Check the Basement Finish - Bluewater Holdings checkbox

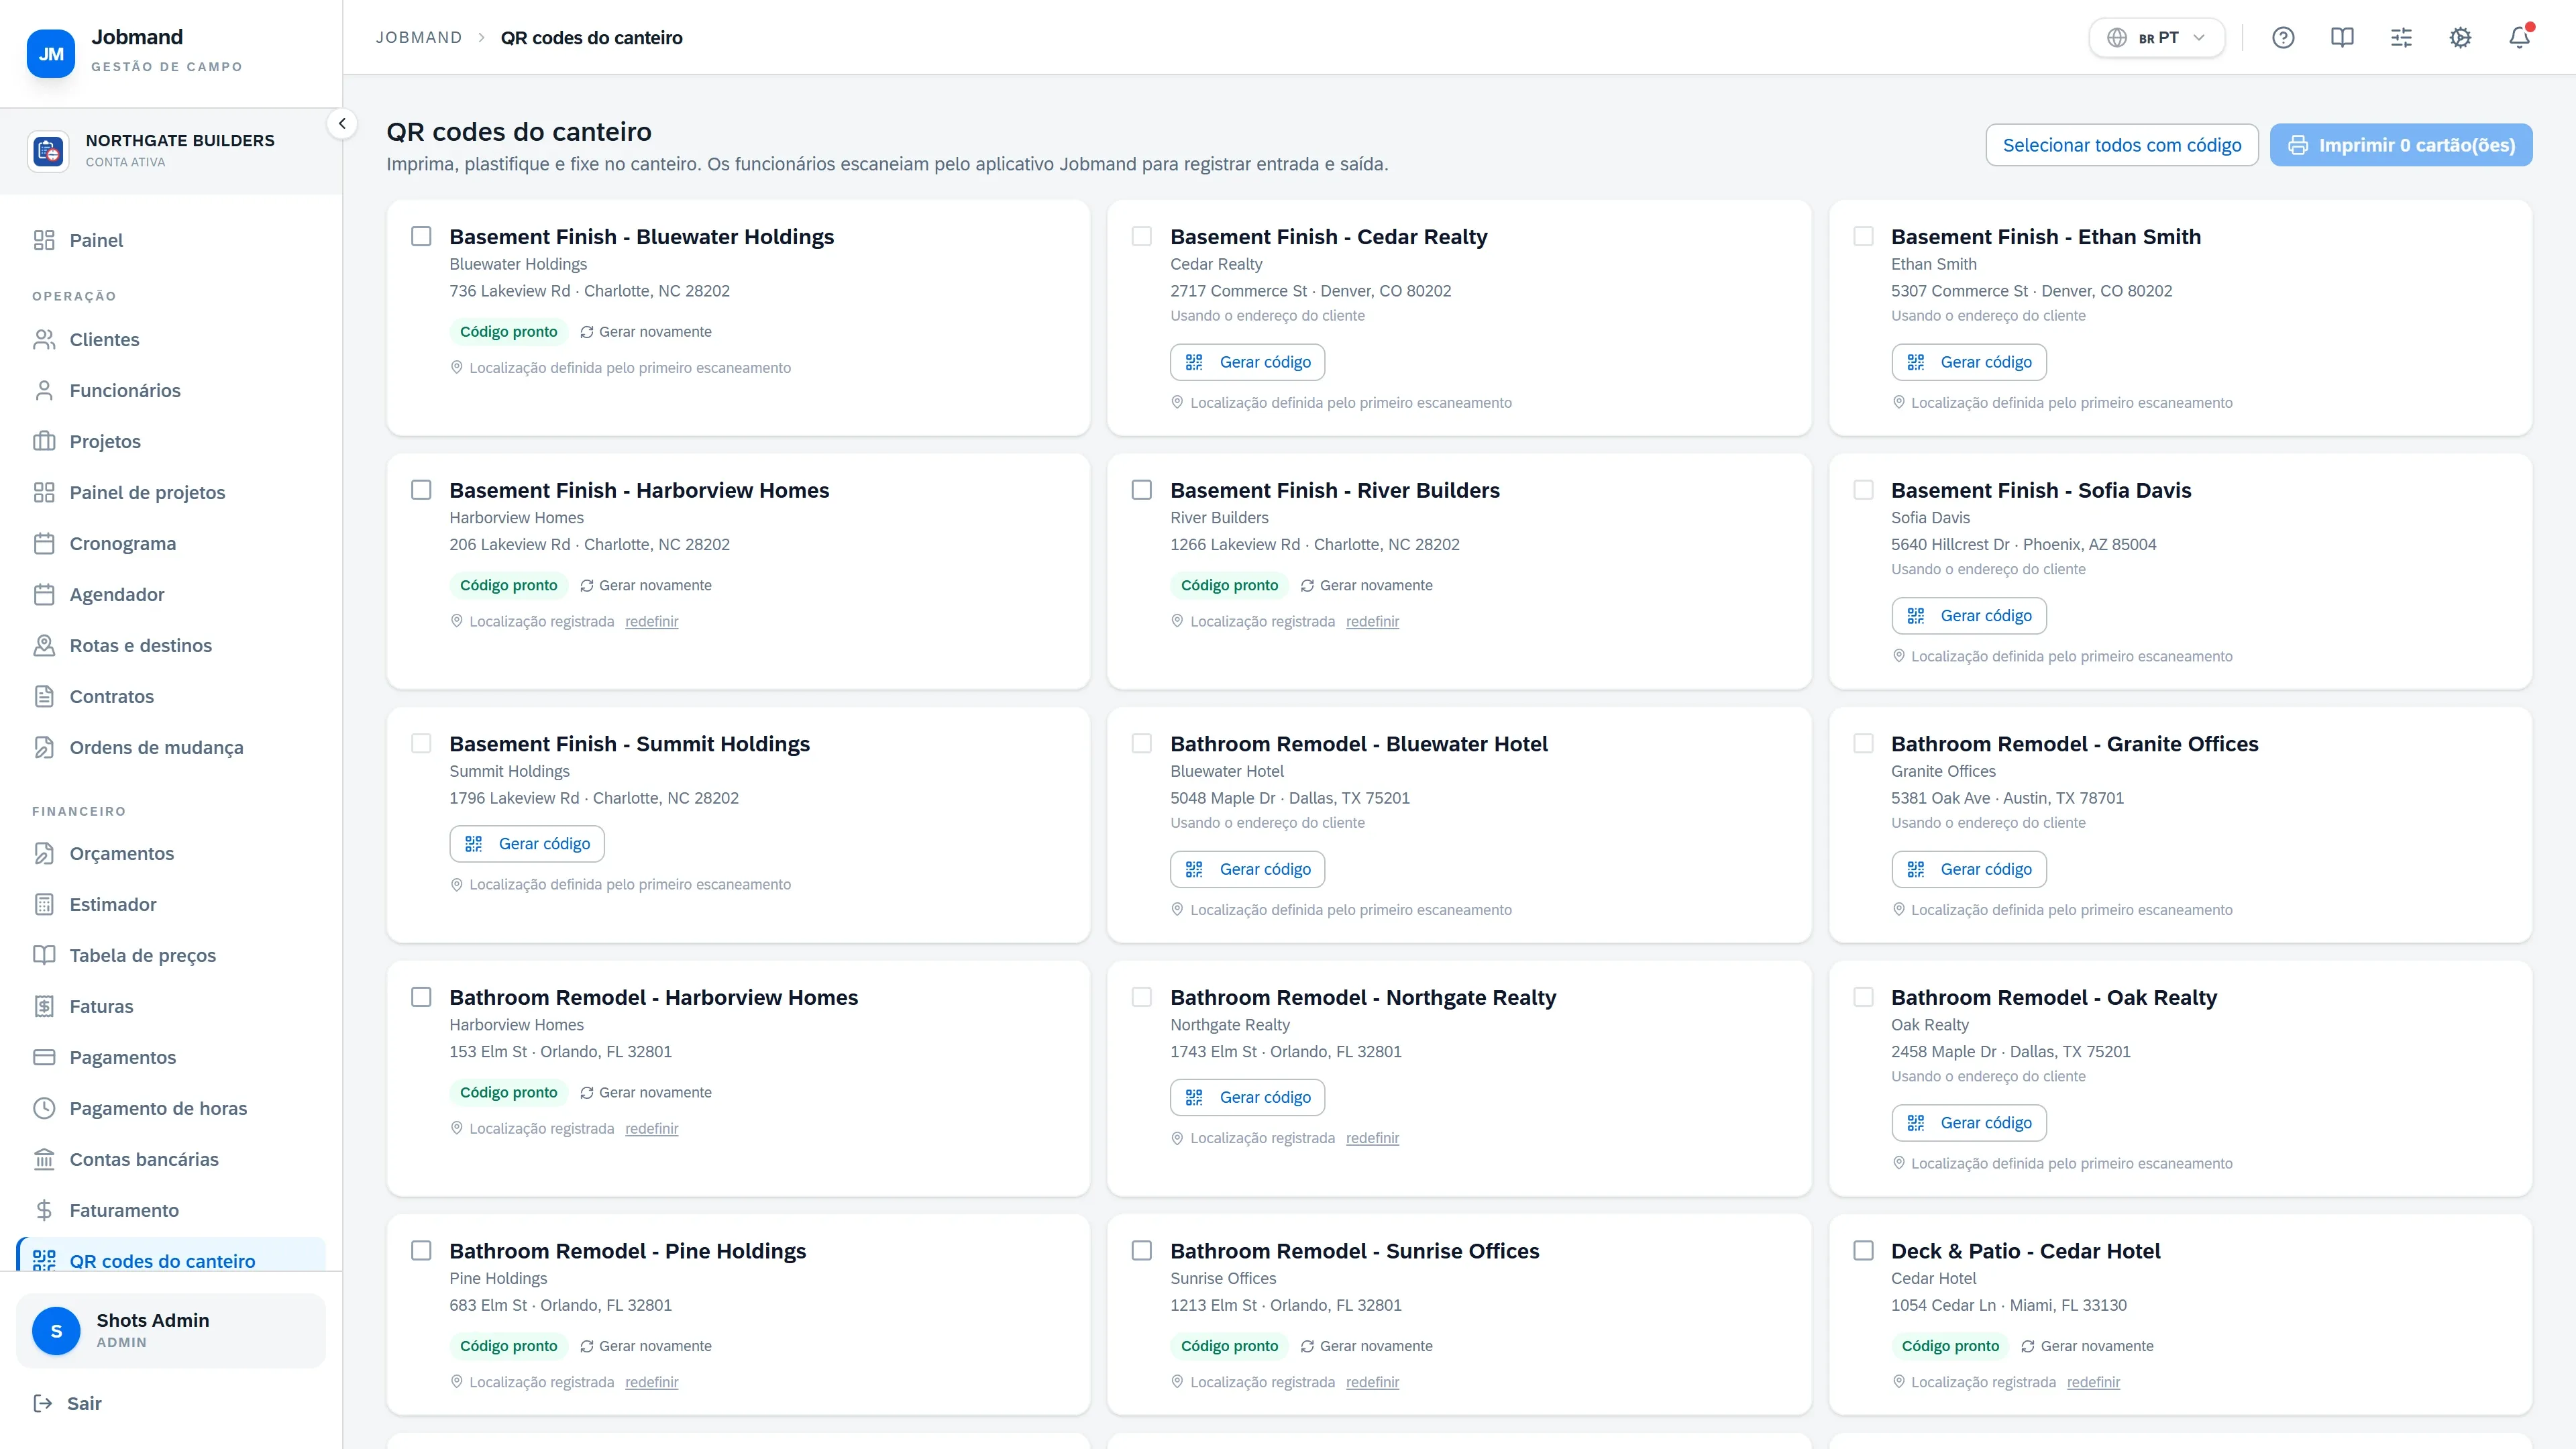tap(421, 236)
